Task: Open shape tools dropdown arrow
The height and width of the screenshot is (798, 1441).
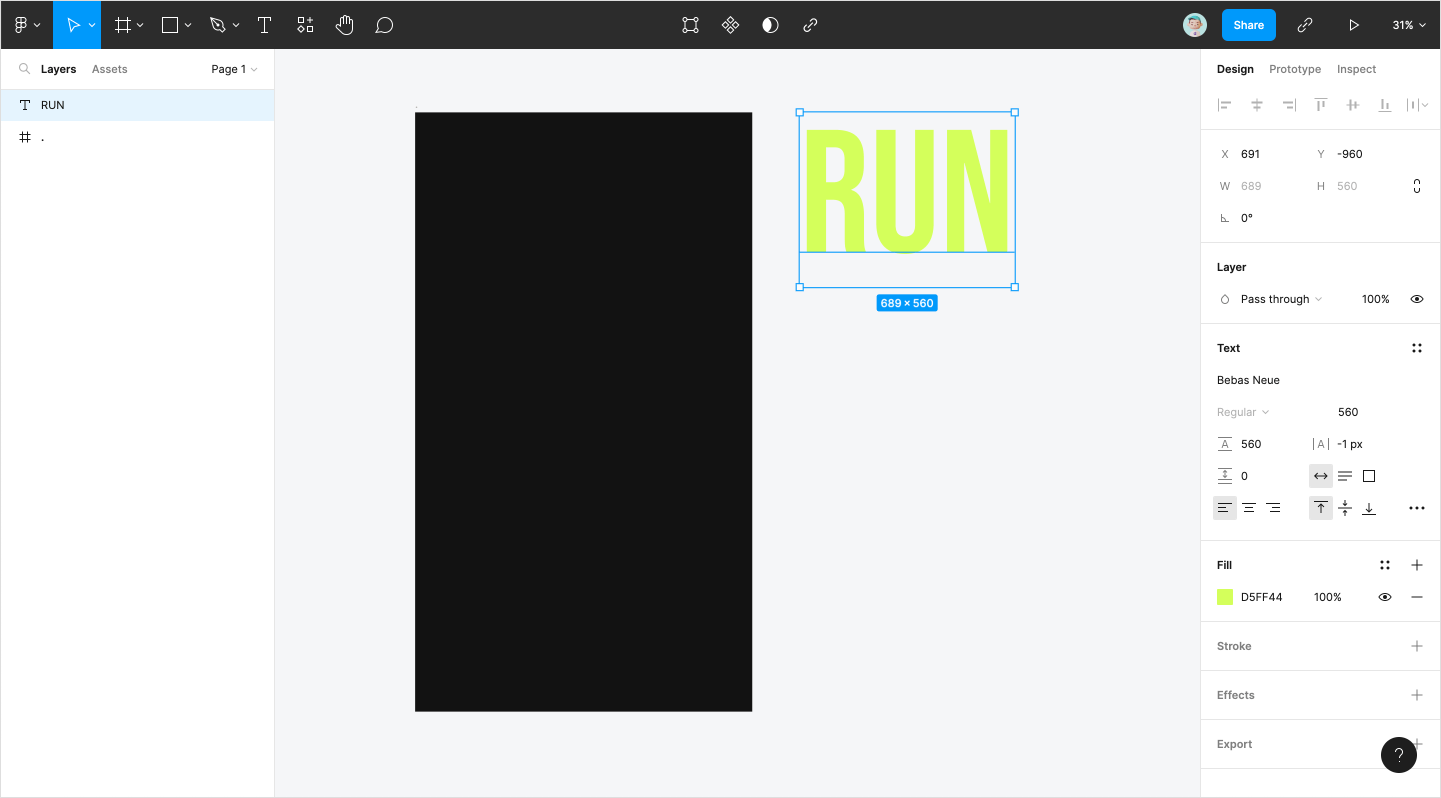Action: pyautogui.click(x=188, y=25)
